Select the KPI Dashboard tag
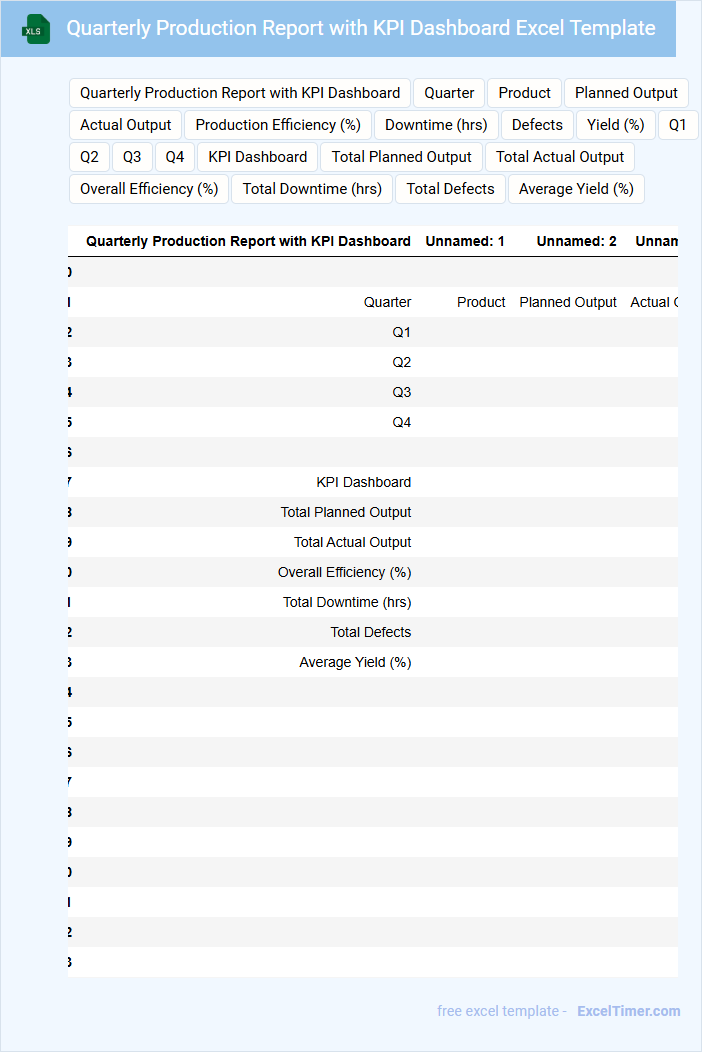Viewport: 702px width, 1052px height. coord(258,157)
